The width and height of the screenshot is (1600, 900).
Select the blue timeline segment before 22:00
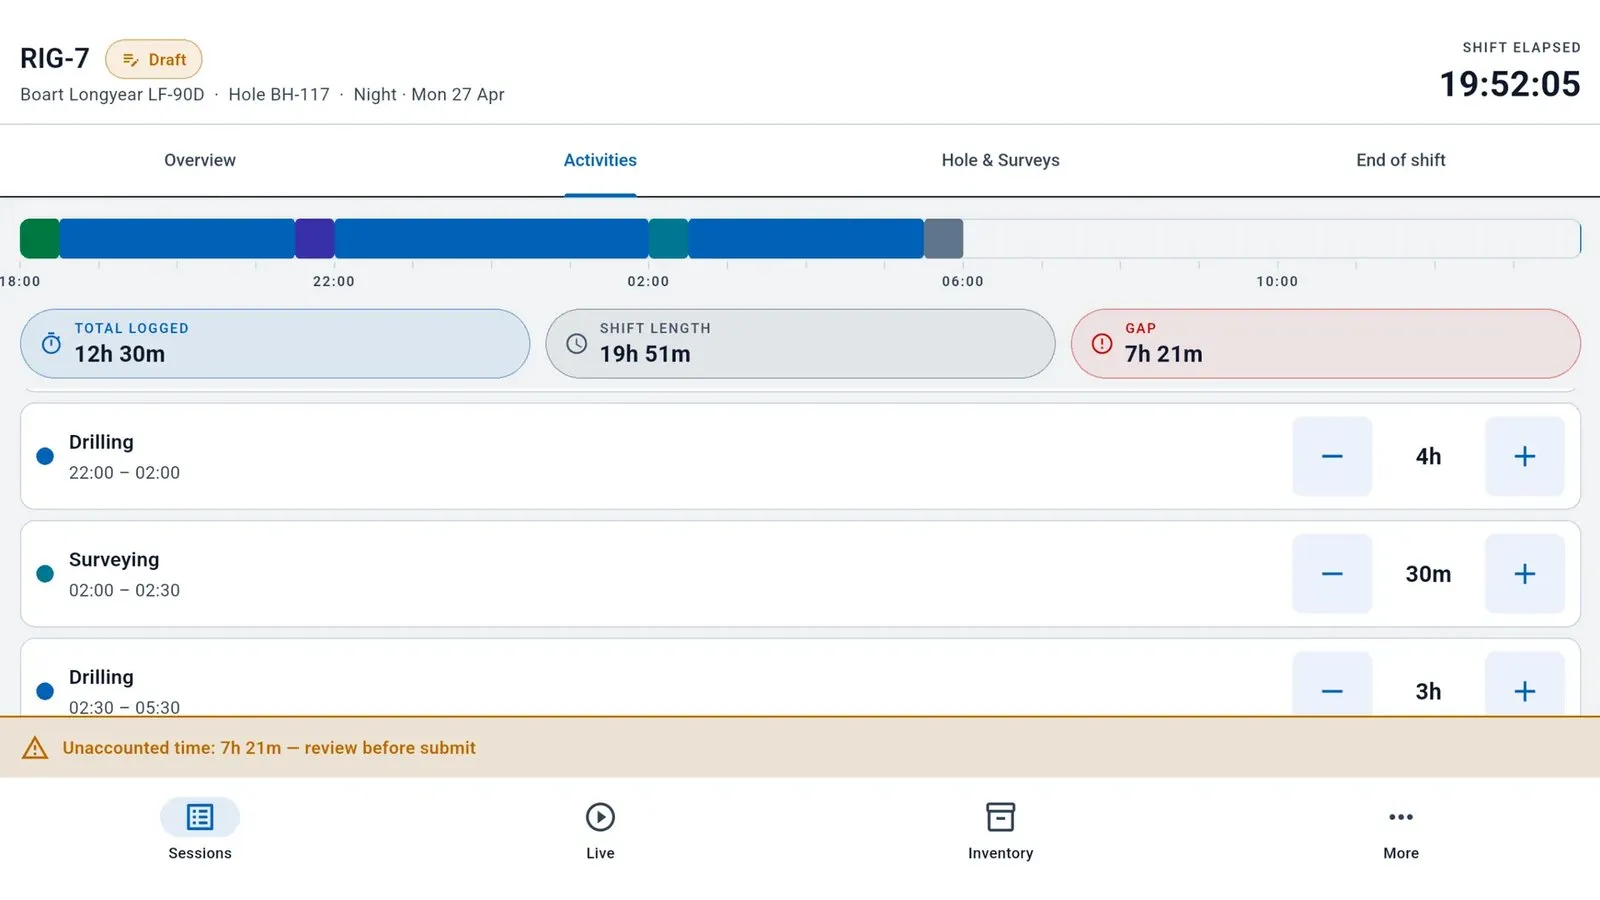(x=177, y=239)
